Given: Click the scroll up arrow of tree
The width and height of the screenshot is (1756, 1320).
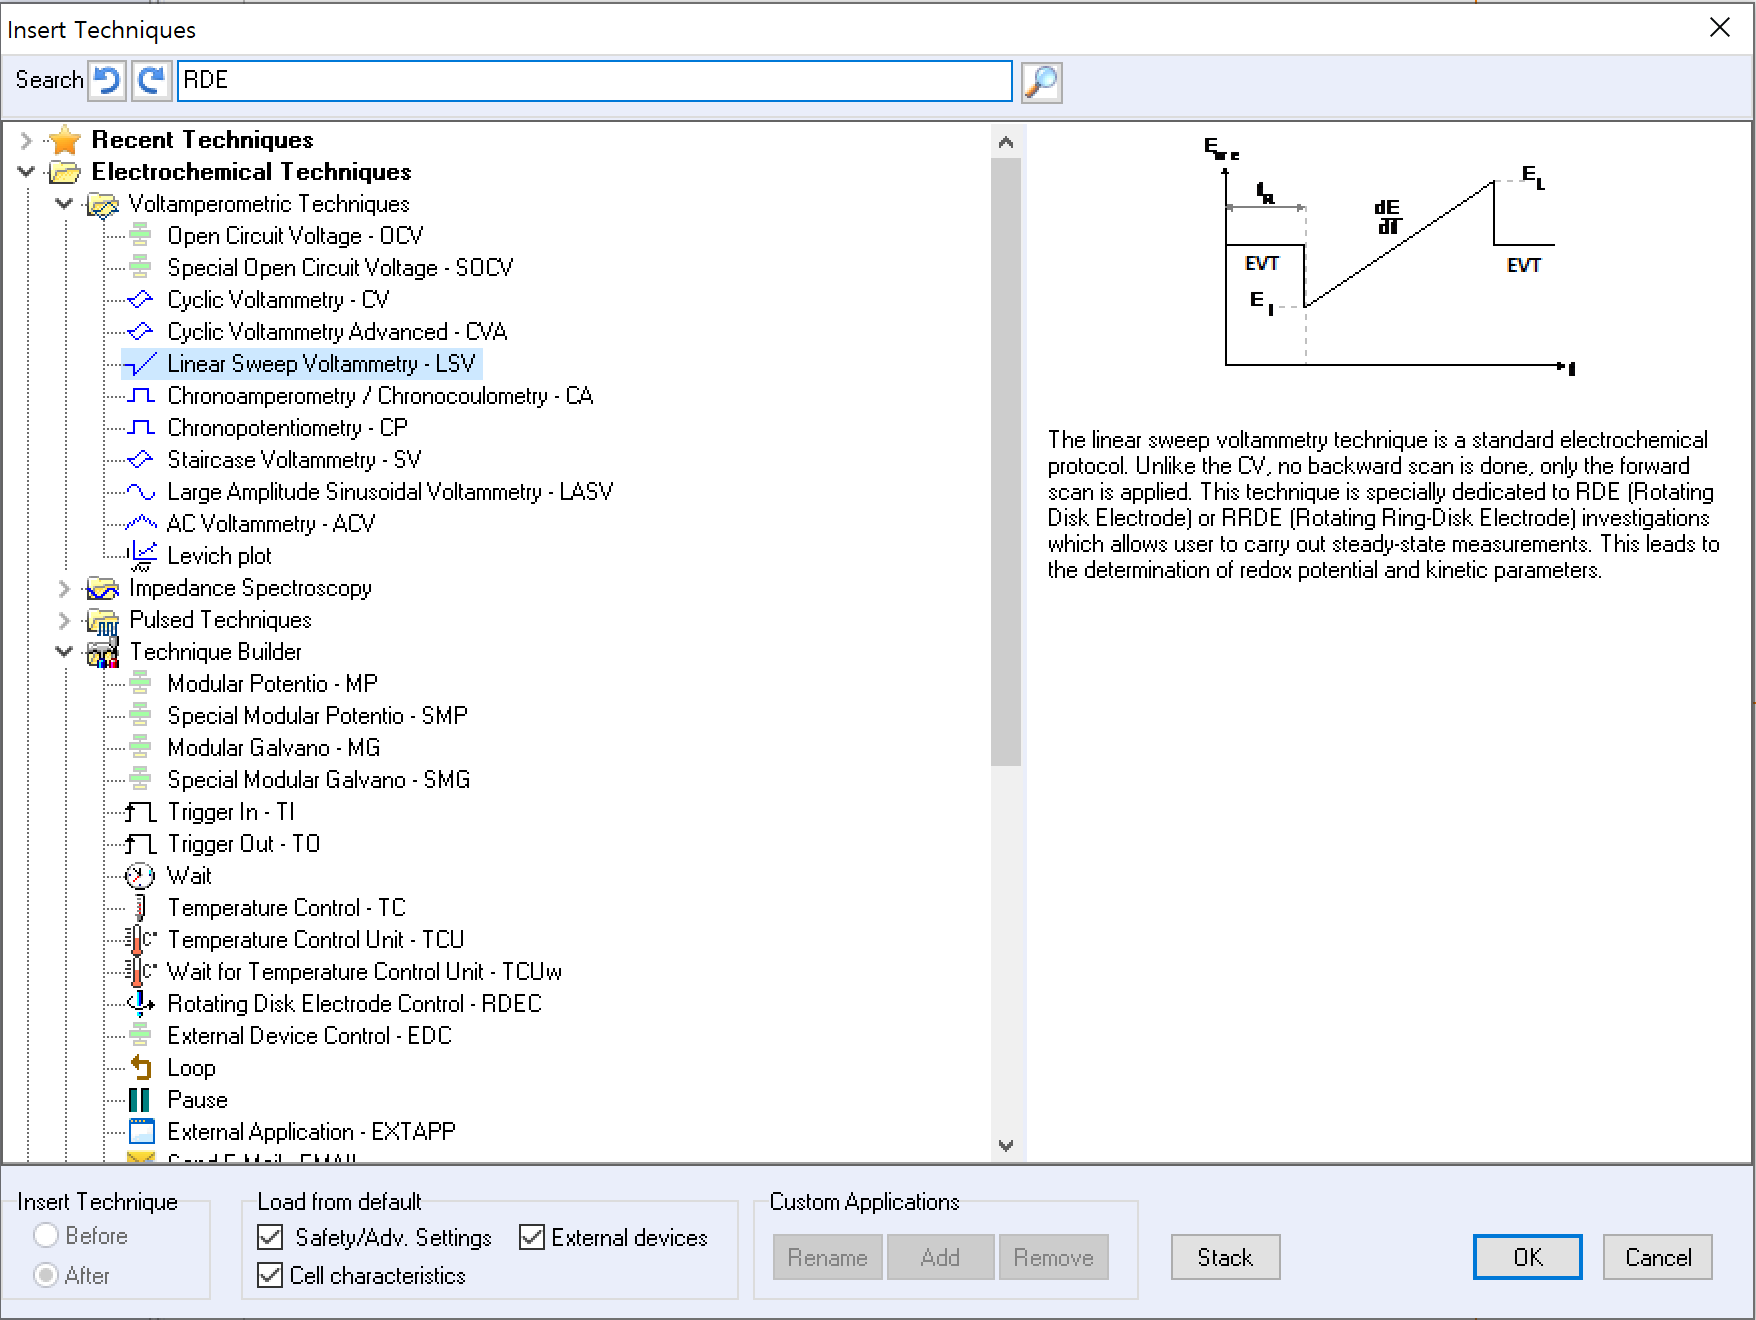Looking at the screenshot, I should click(1006, 142).
